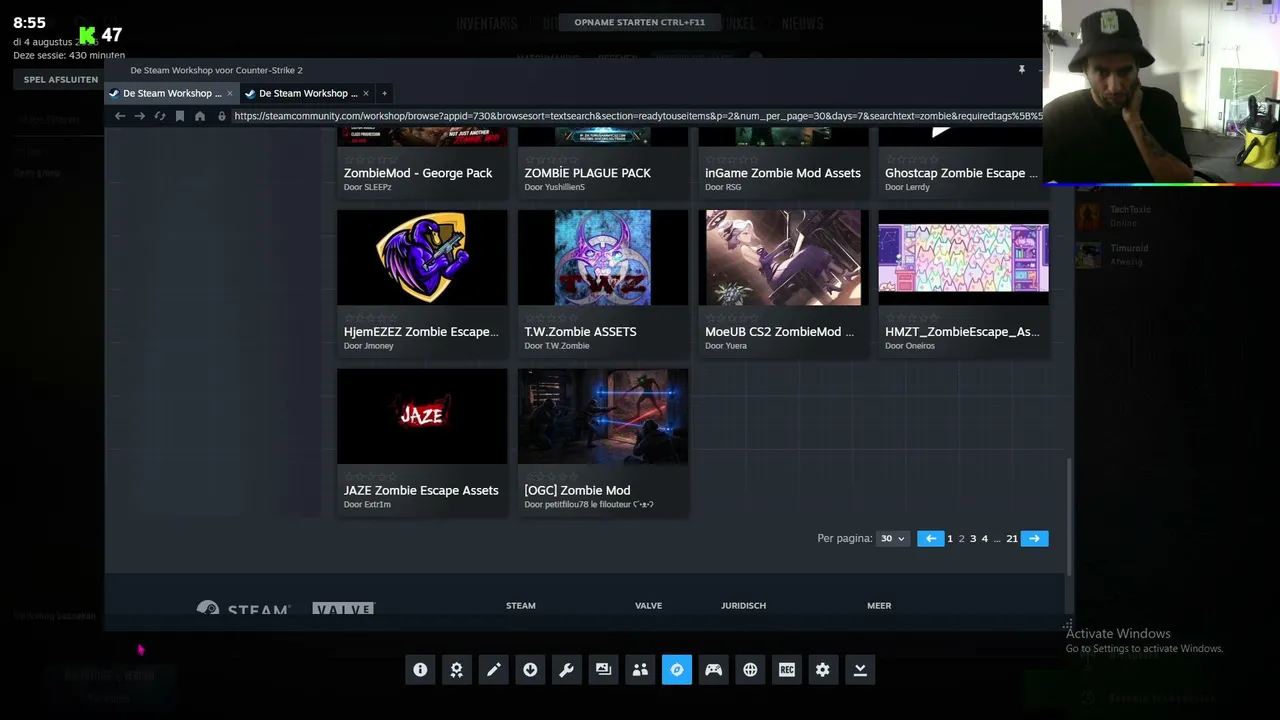Open the [OGC] Zombie Mod thumbnail
1280x720 pixels.
click(x=603, y=416)
